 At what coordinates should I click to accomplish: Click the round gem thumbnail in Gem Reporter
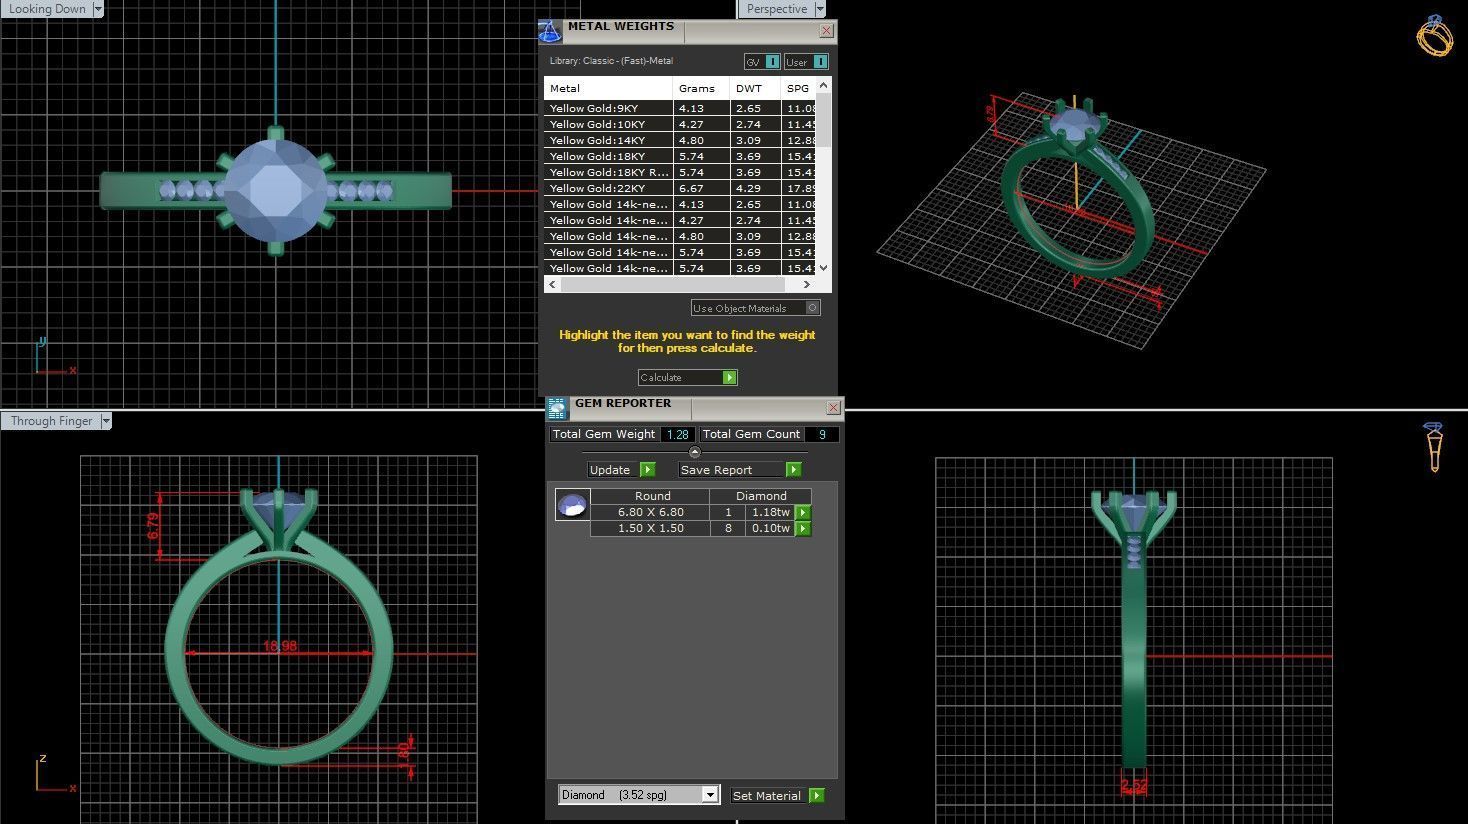click(x=573, y=505)
